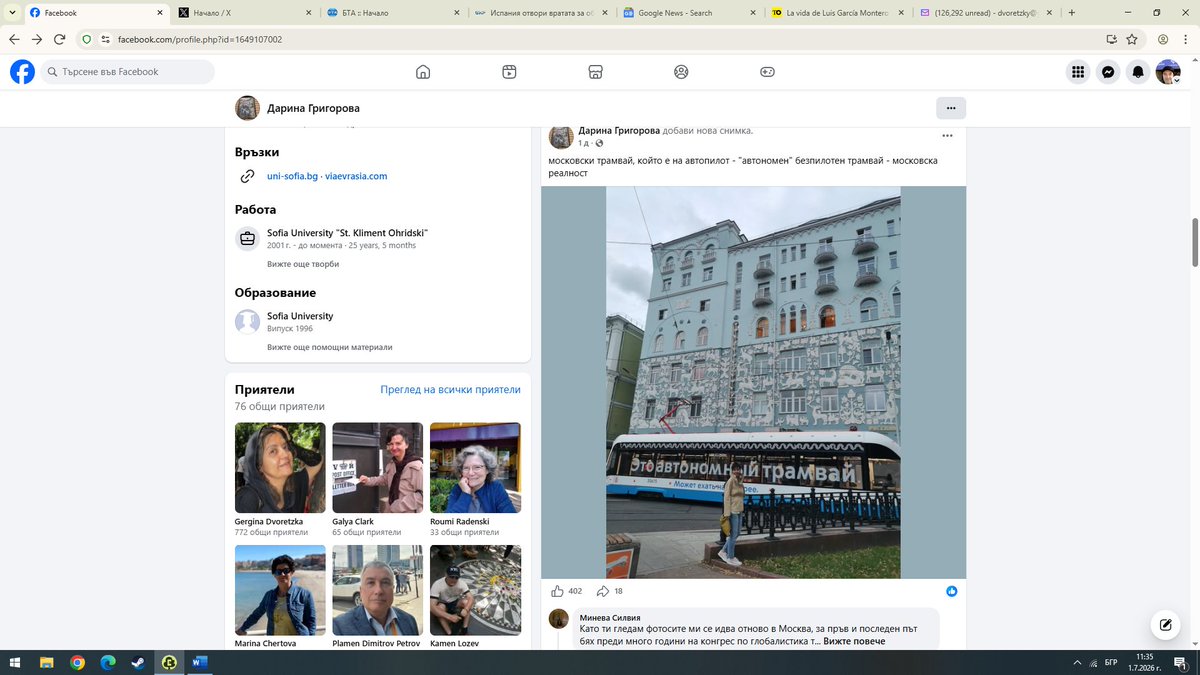Open the Groups/Friends profile icon in top nav
The width and height of the screenshot is (1200, 675).
681,72
